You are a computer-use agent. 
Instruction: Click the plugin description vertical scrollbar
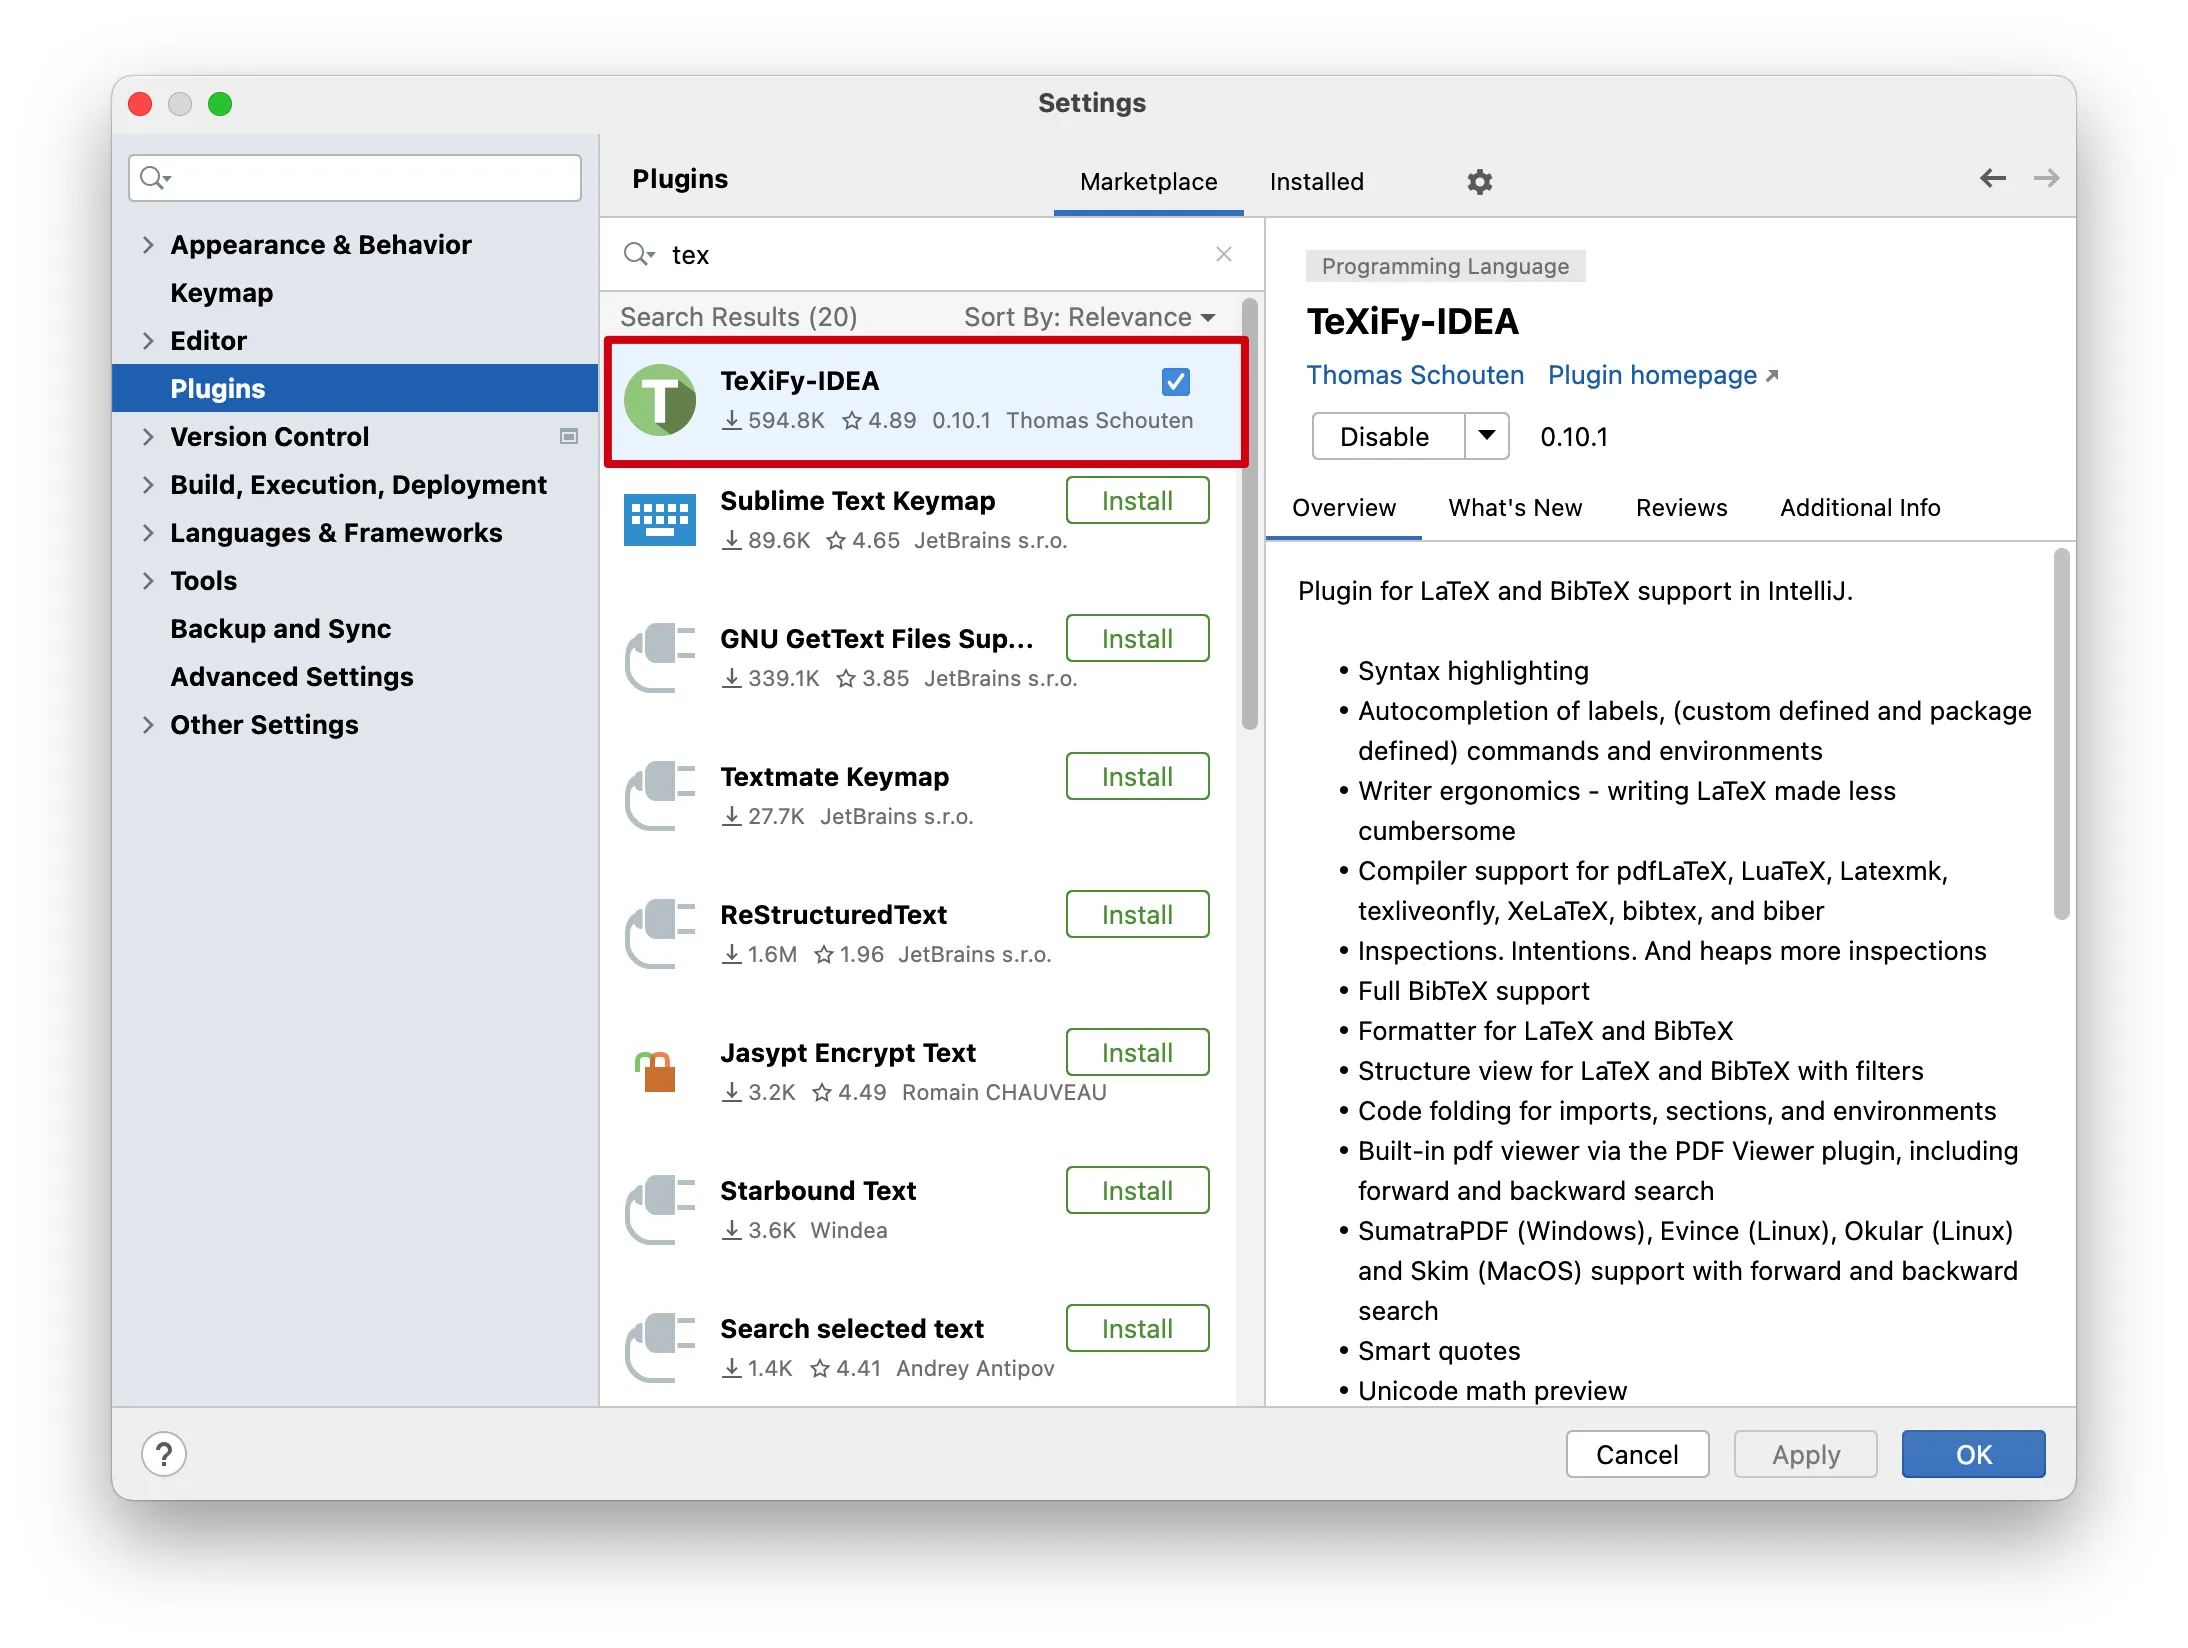[2061, 733]
